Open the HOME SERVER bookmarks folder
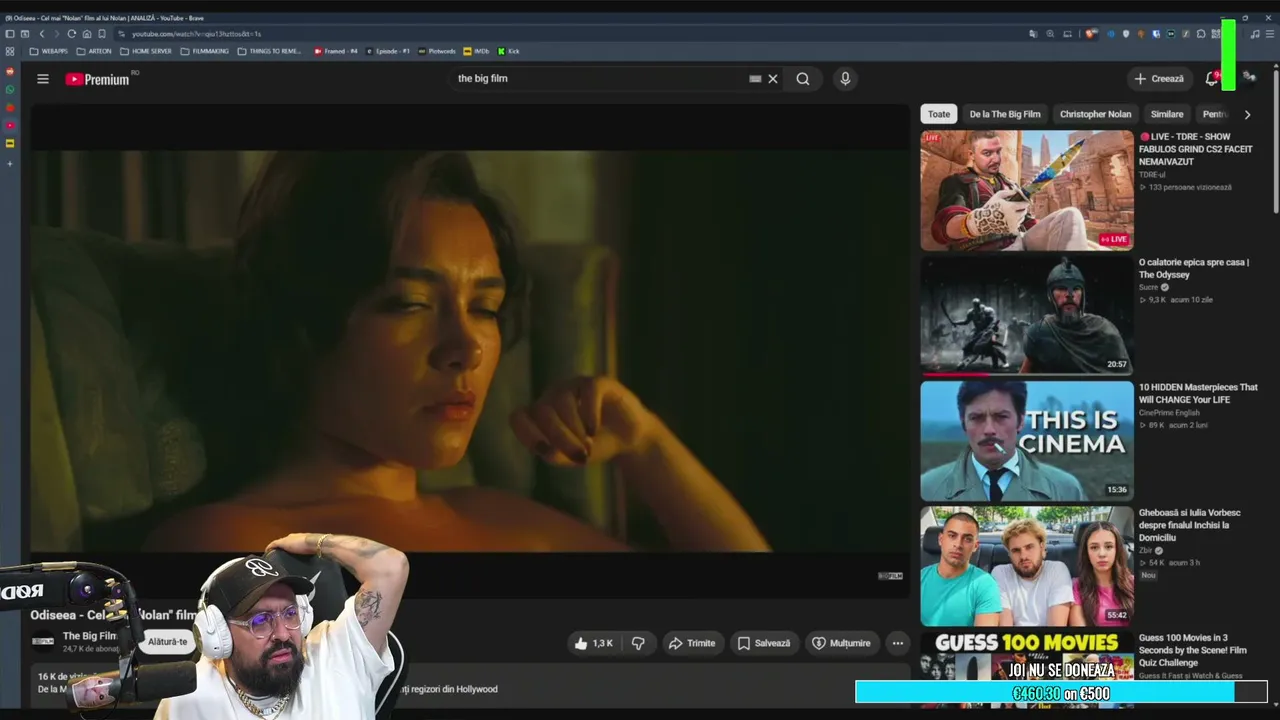Viewport: 1280px width, 720px height. tap(145, 51)
